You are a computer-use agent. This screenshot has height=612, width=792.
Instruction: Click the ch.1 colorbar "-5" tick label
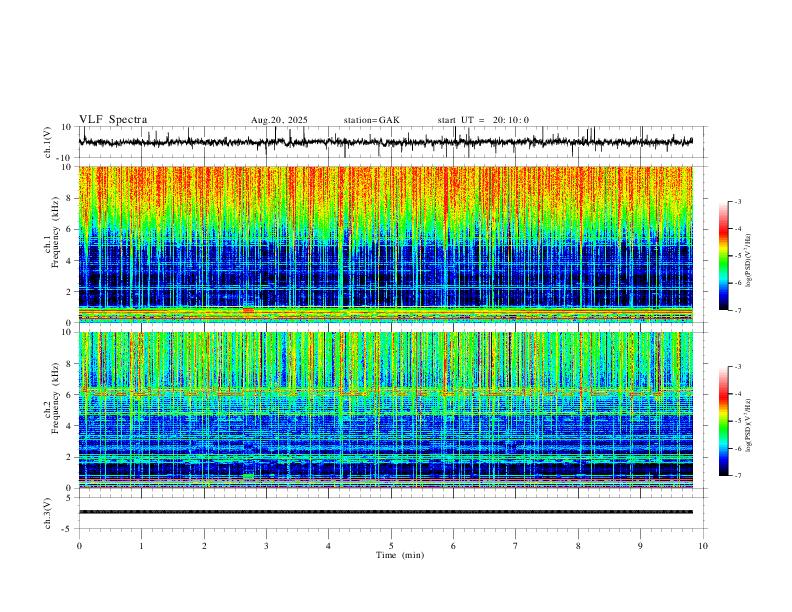click(x=738, y=256)
